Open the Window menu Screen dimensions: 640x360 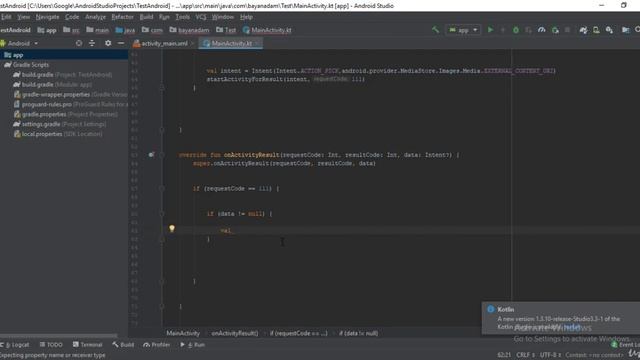point(223,17)
